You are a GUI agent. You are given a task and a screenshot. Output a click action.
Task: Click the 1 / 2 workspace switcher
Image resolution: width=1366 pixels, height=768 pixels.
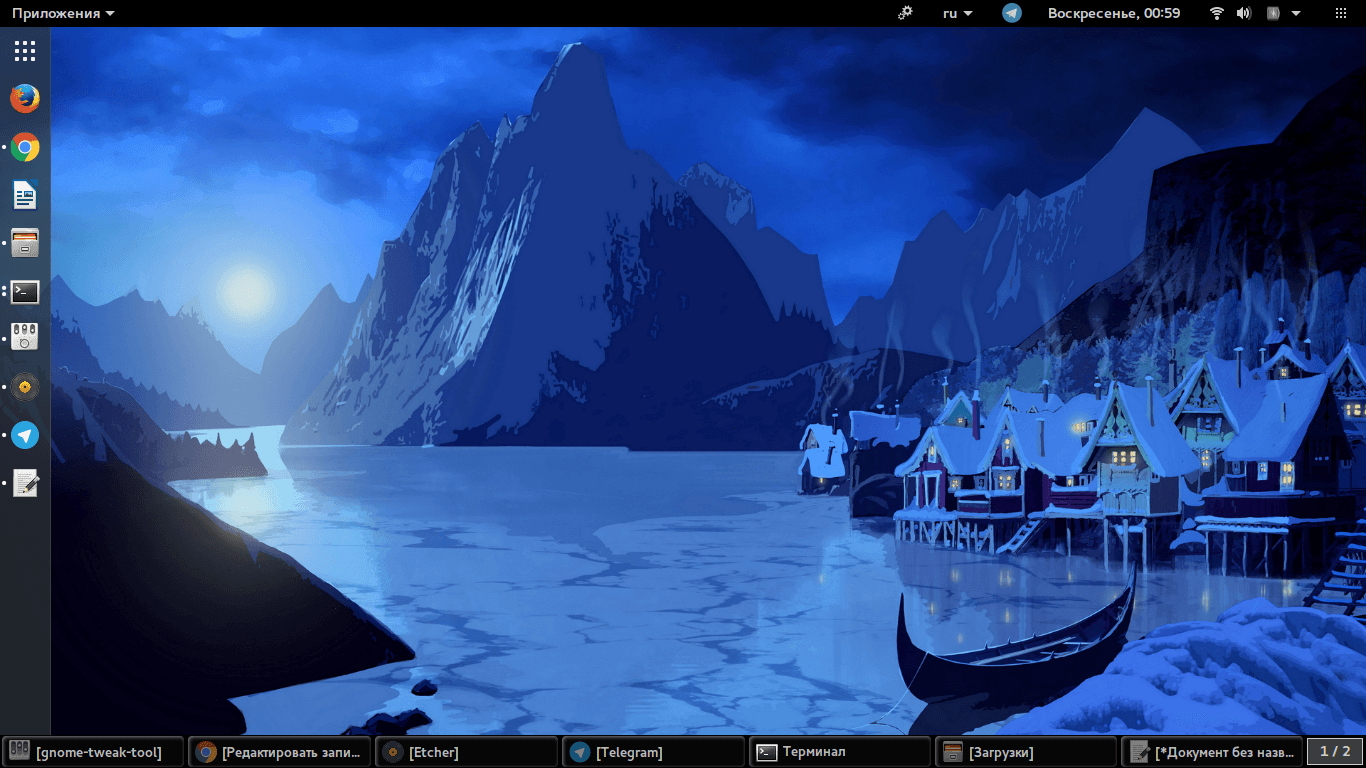(1335, 752)
